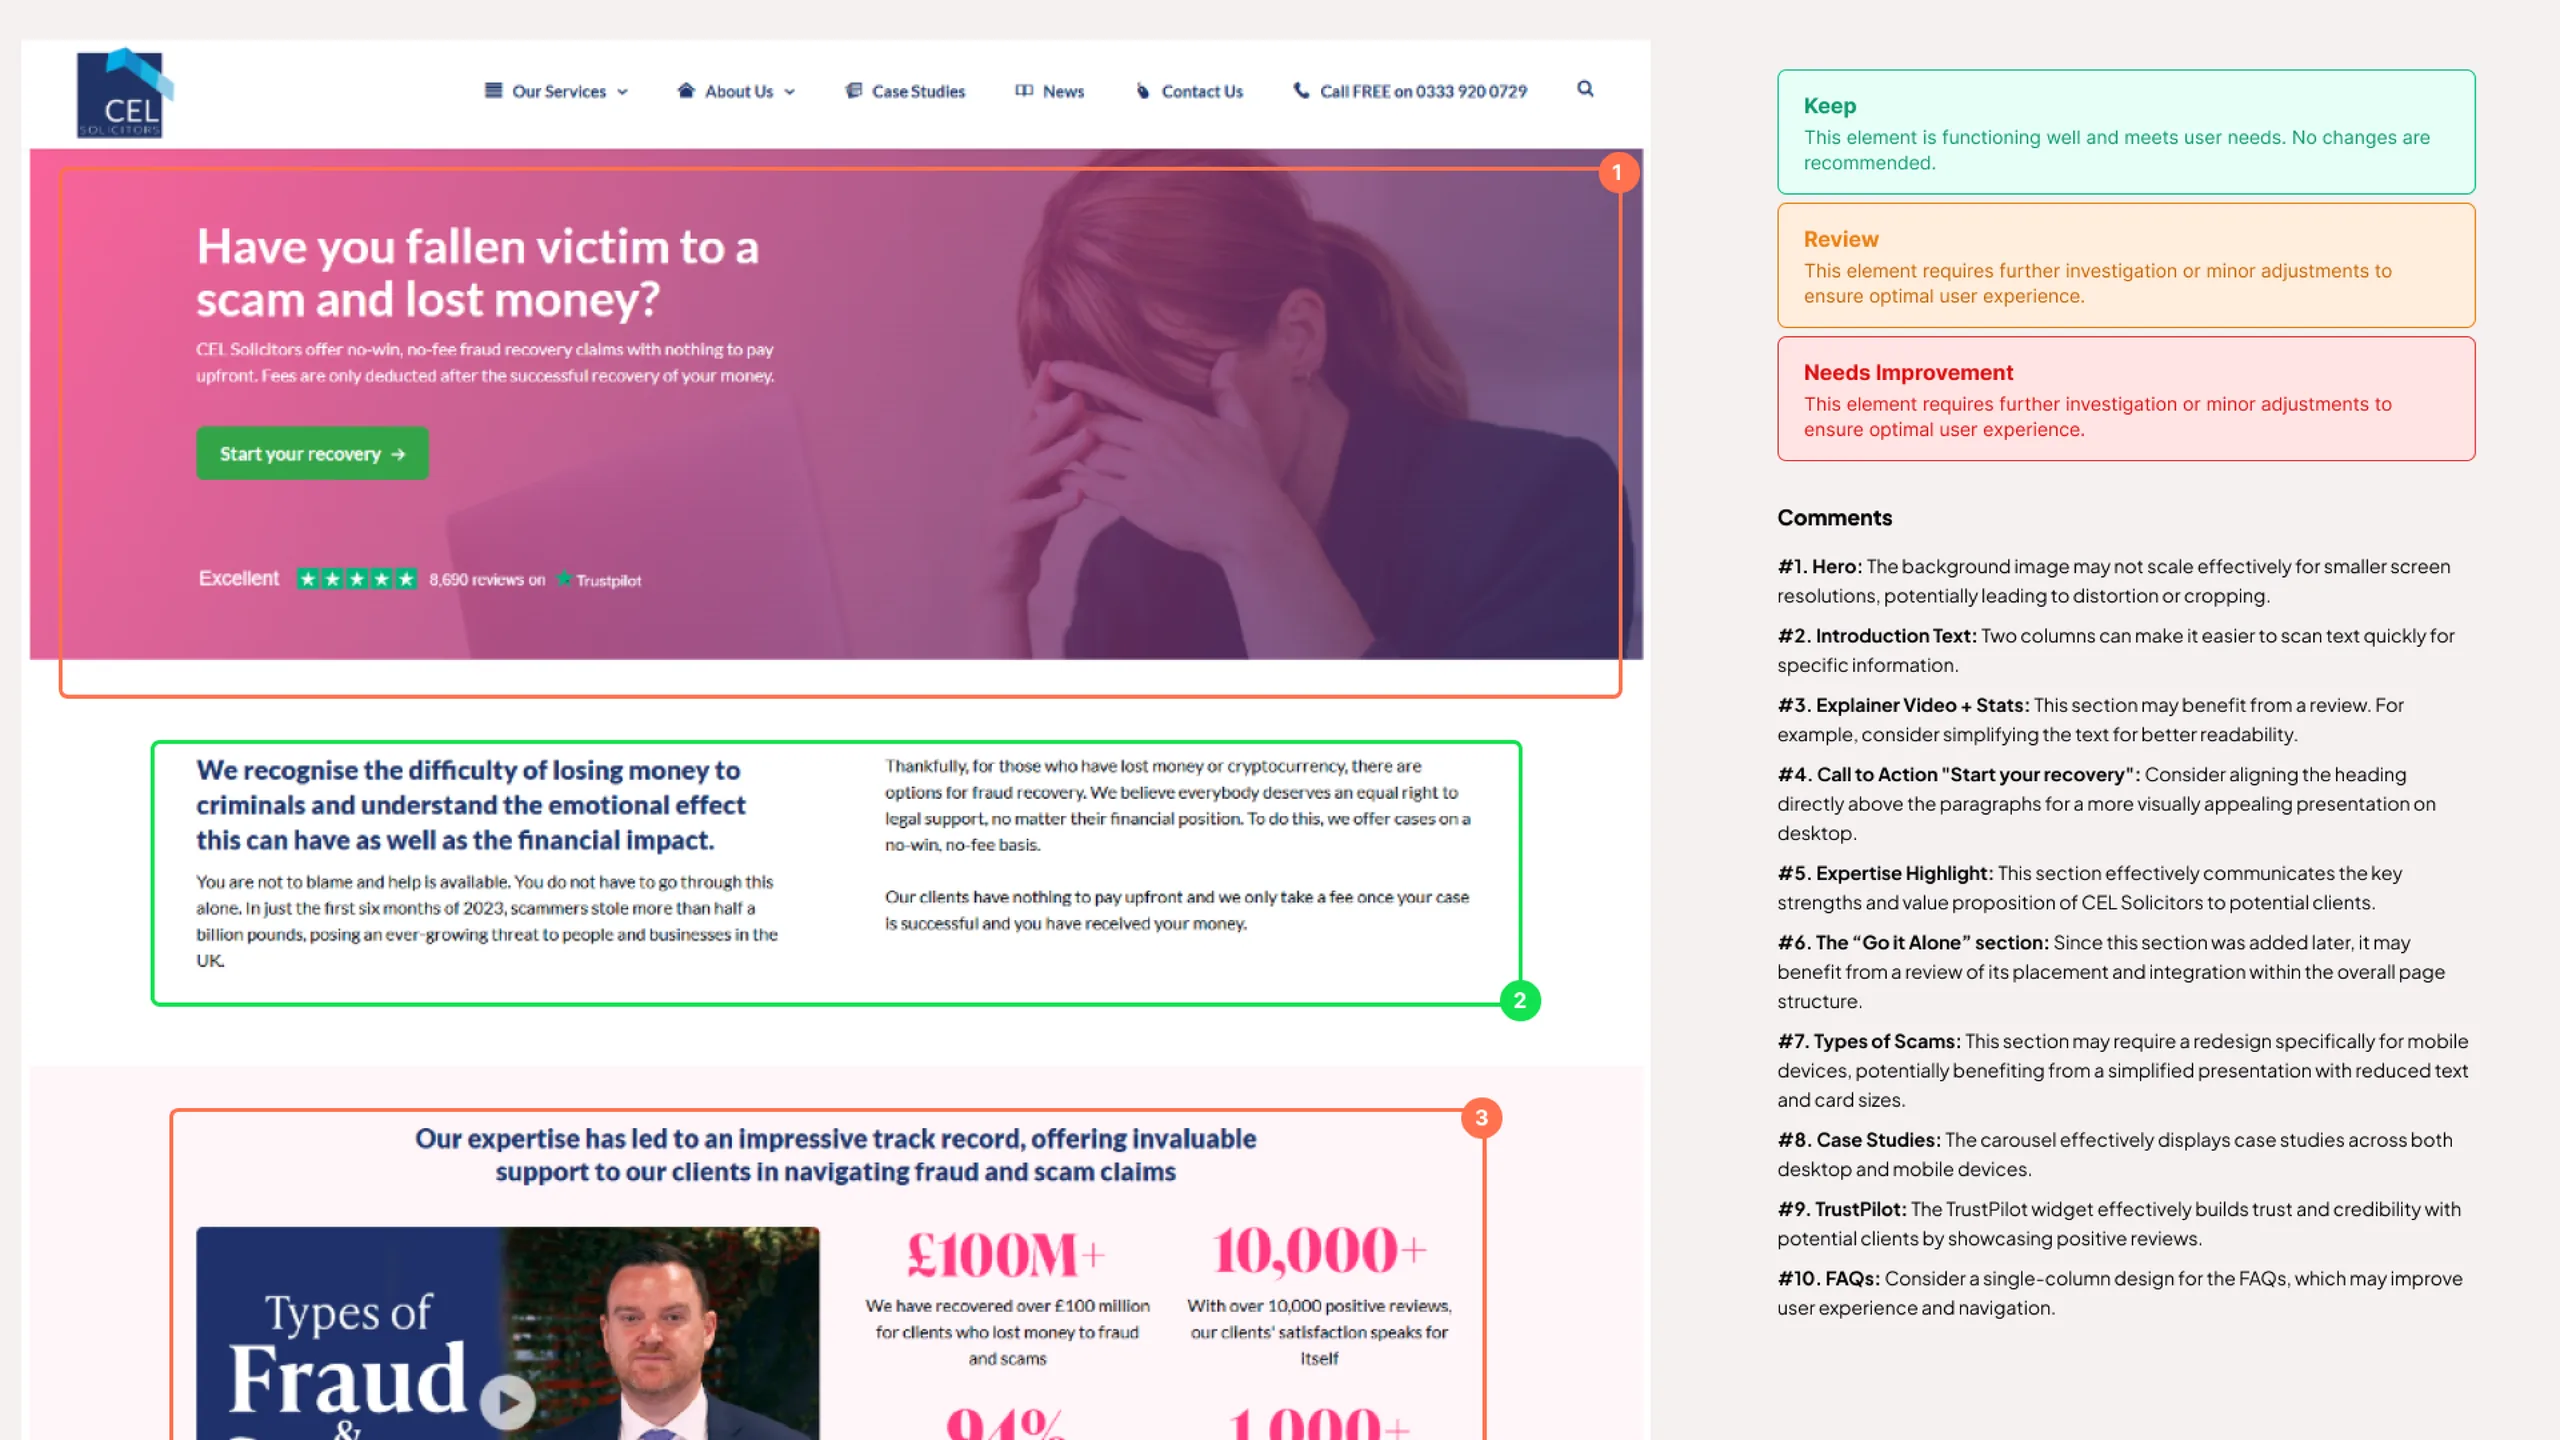2560x1440 pixels.
Task: Click the Start your recovery button
Action: pyautogui.click(x=312, y=454)
